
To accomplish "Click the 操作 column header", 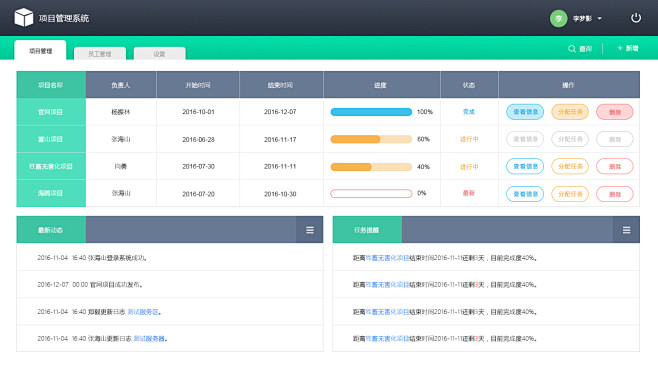I will [x=569, y=85].
